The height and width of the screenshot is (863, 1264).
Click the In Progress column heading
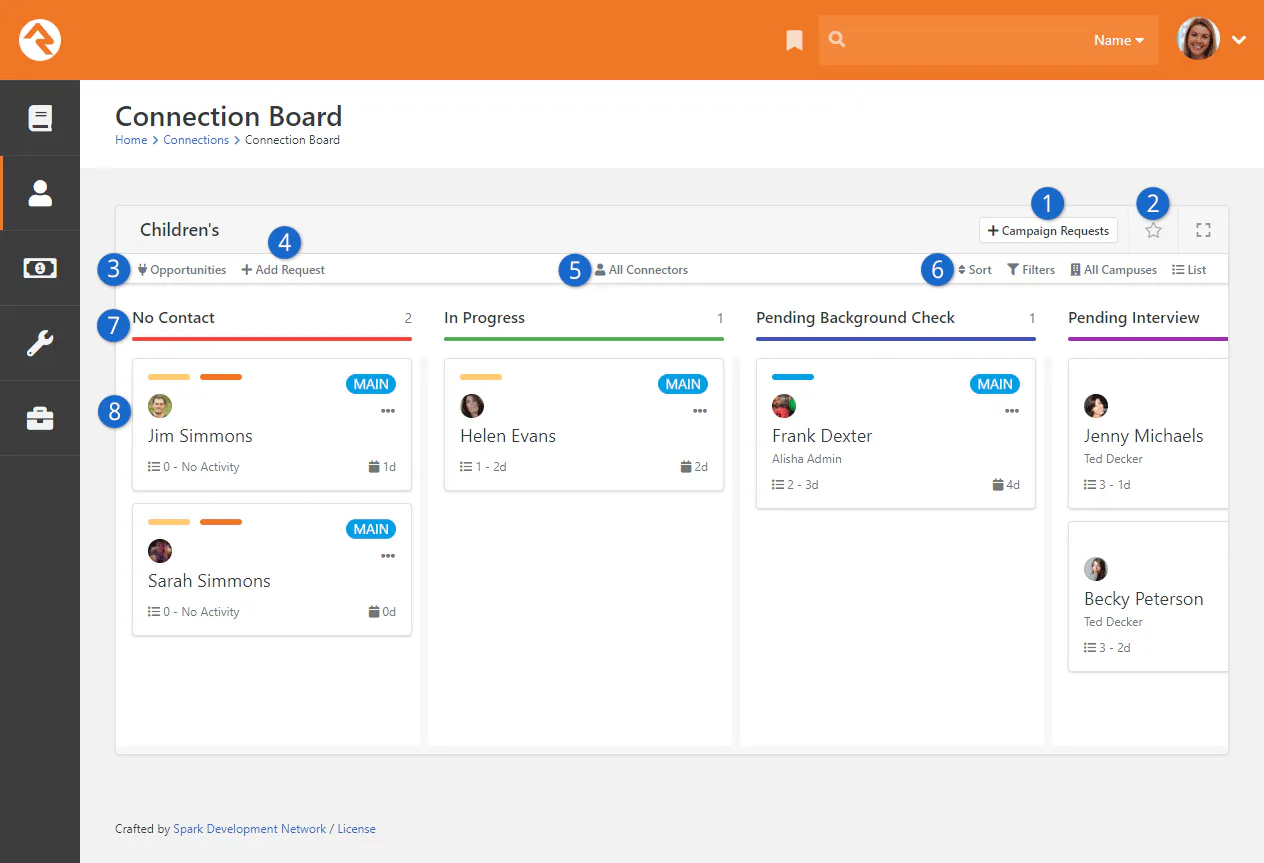pos(484,318)
